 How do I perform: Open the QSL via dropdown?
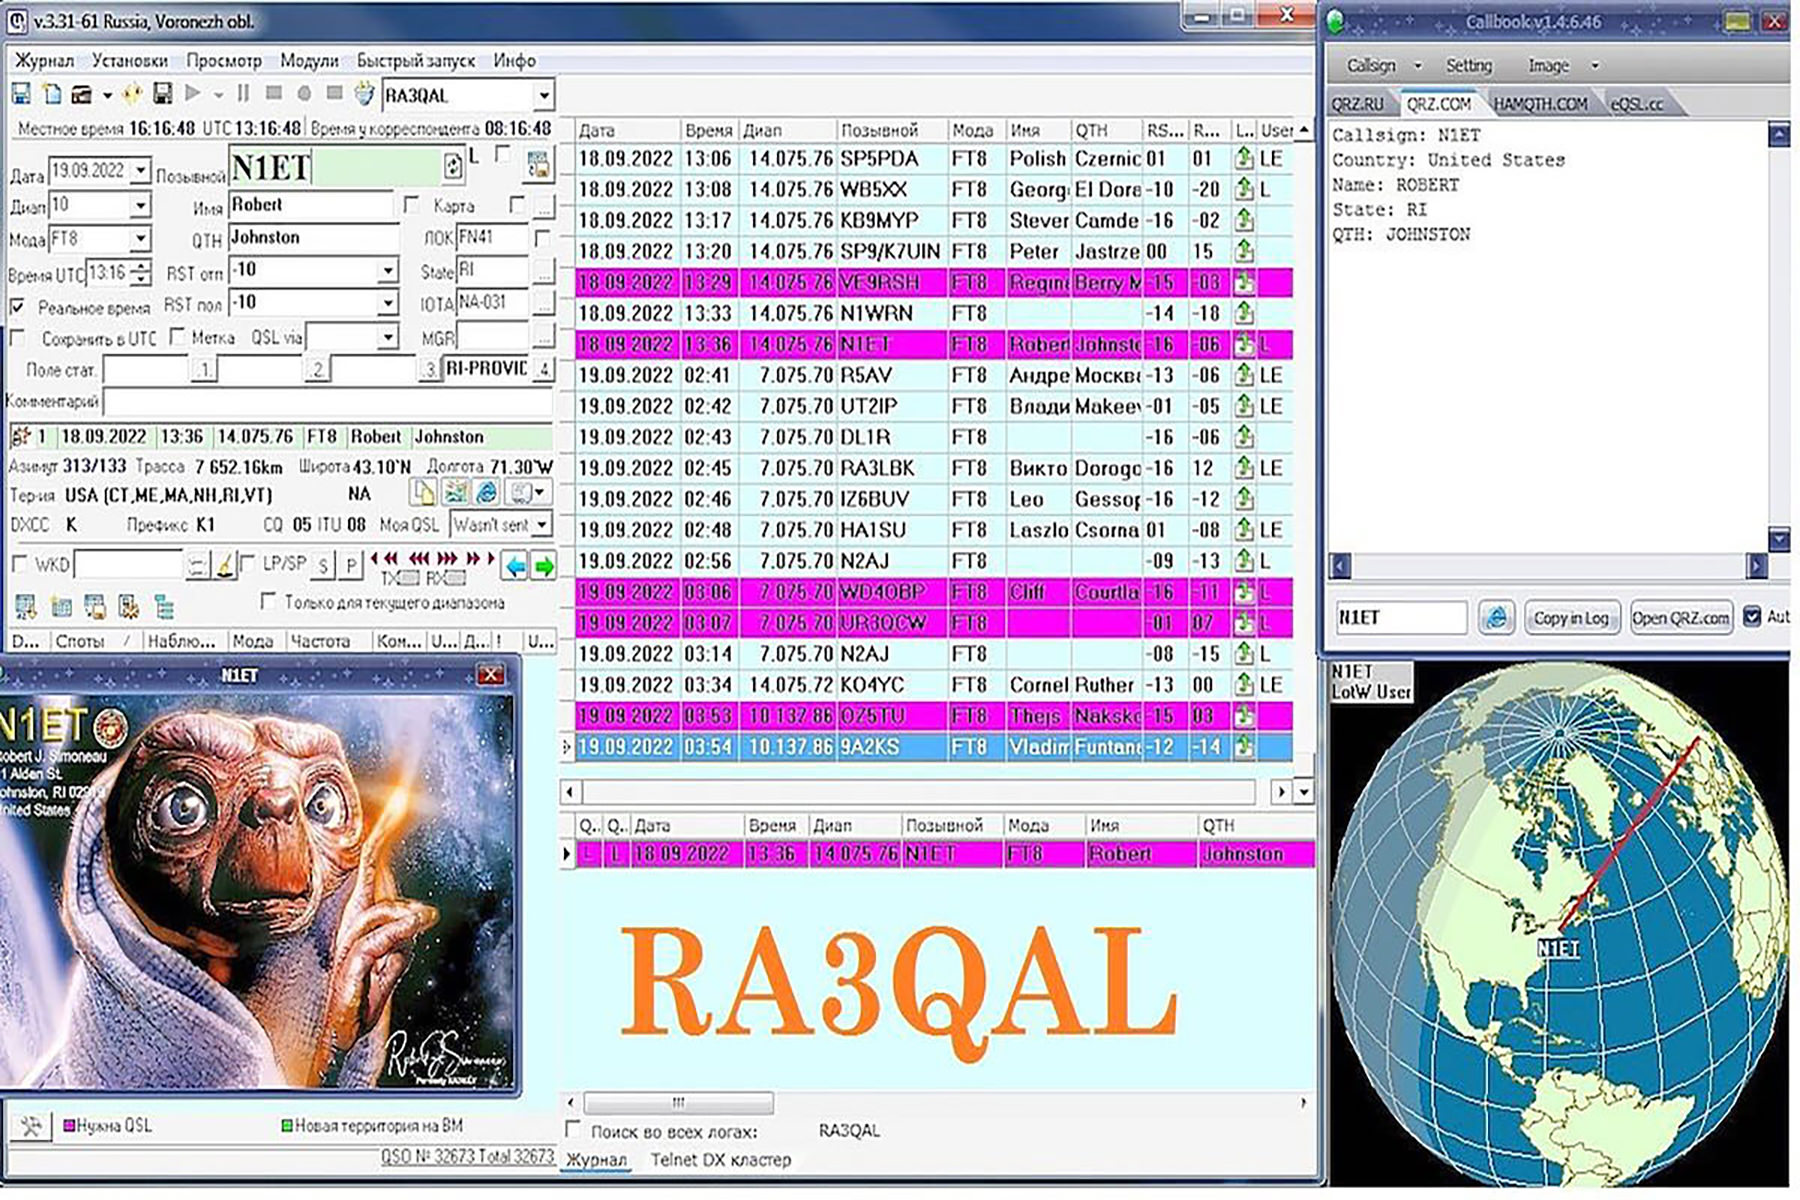[x=388, y=337]
